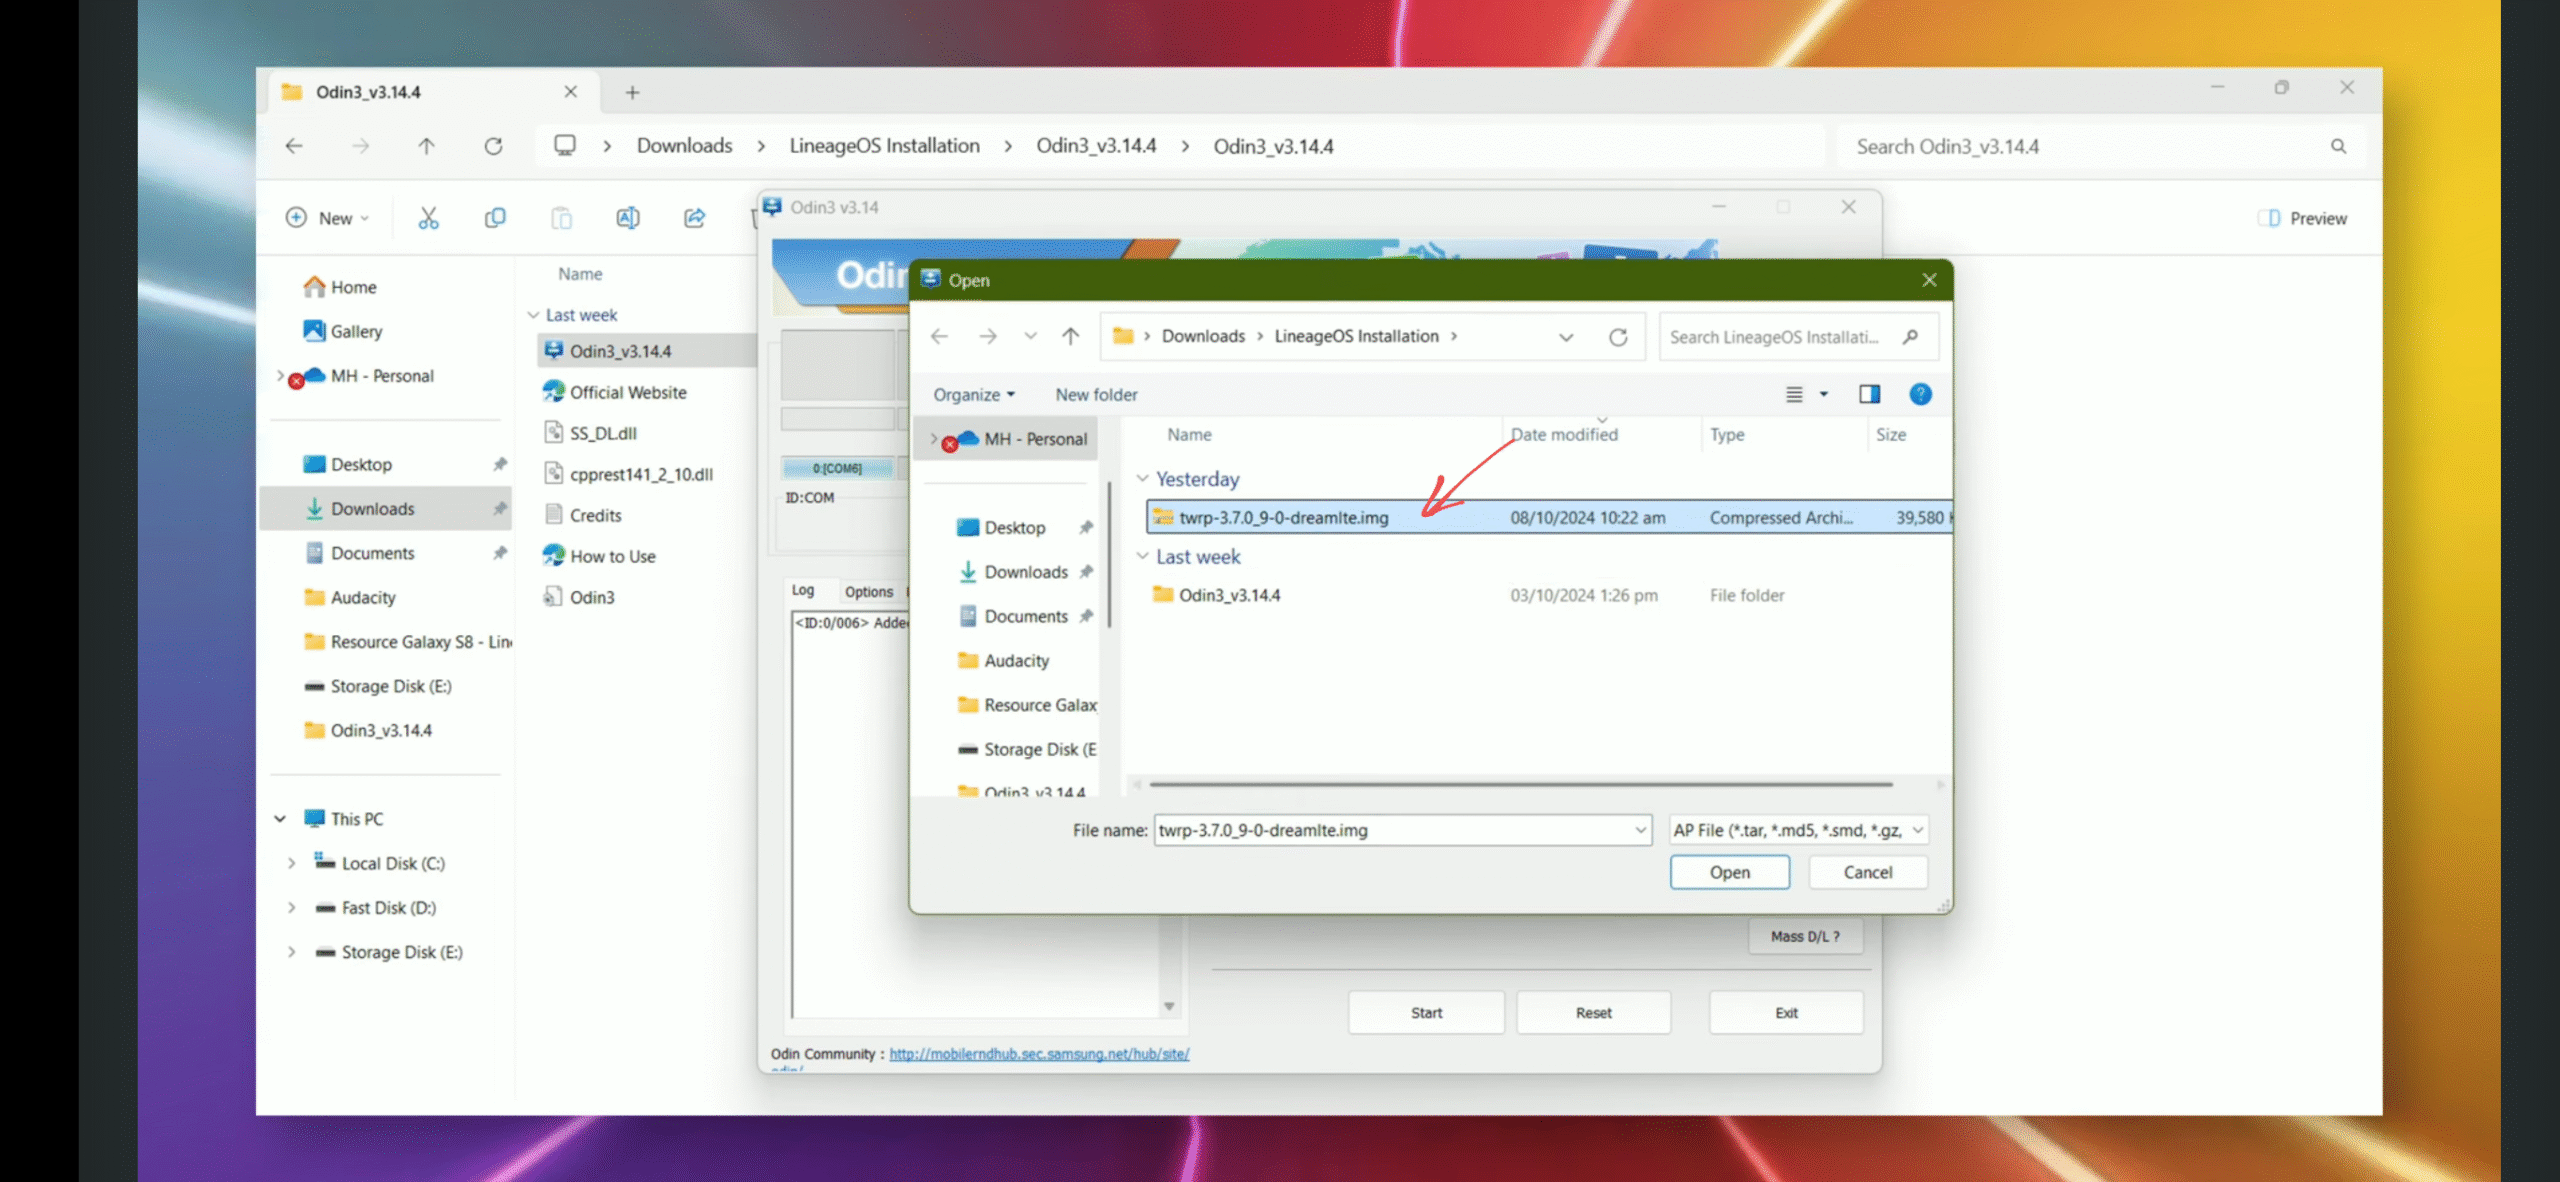
Task: Click the Cut scissors icon in Explorer toolbar
Action: point(428,218)
